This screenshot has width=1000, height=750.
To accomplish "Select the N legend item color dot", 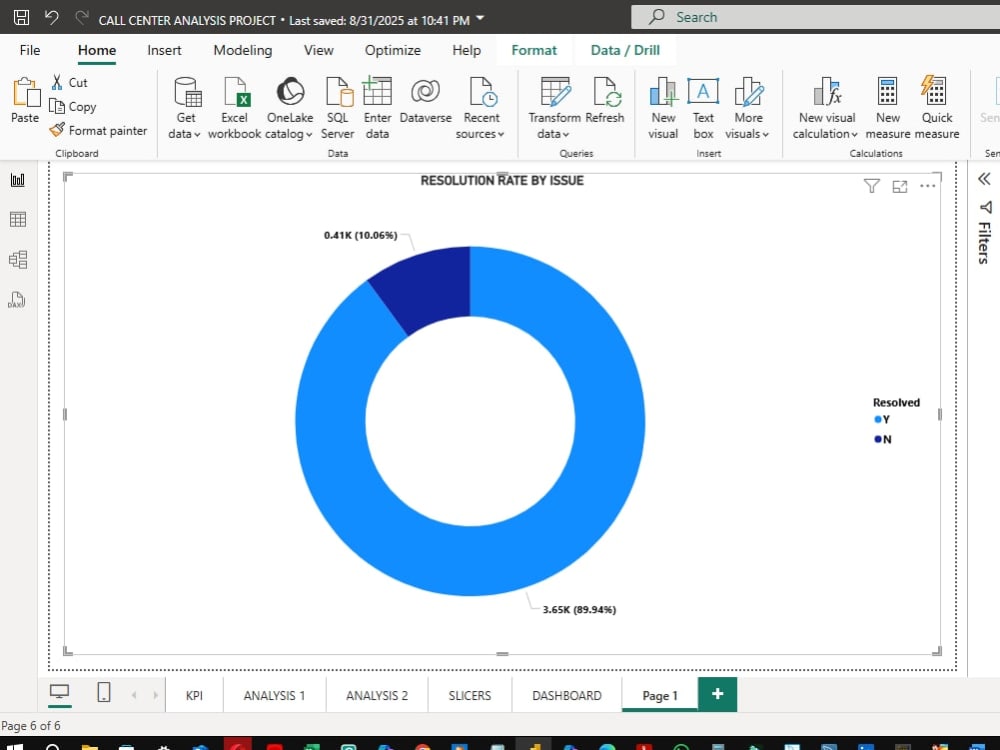I will [878, 439].
